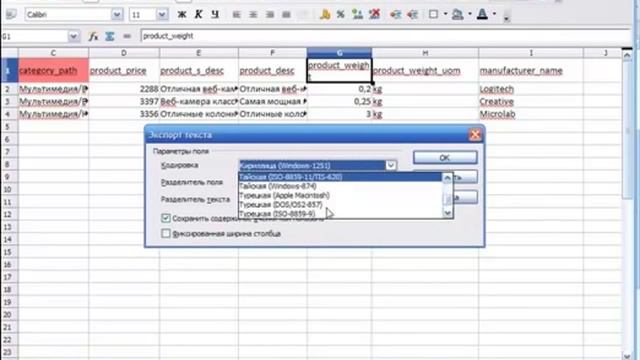This screenshot has width=640, height=360.
Task: Click the Microlab cell
Action: point(531,114)
